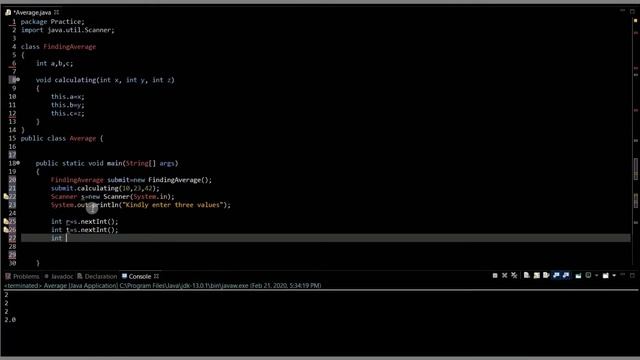Click the top overview ruler warning marker
Screen dimensions: 640x360
(636, 20)
